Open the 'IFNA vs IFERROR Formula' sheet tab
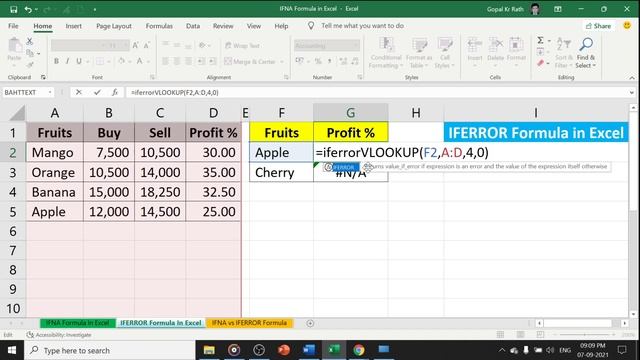Screen dimensions: 640x360 point(249,323)
